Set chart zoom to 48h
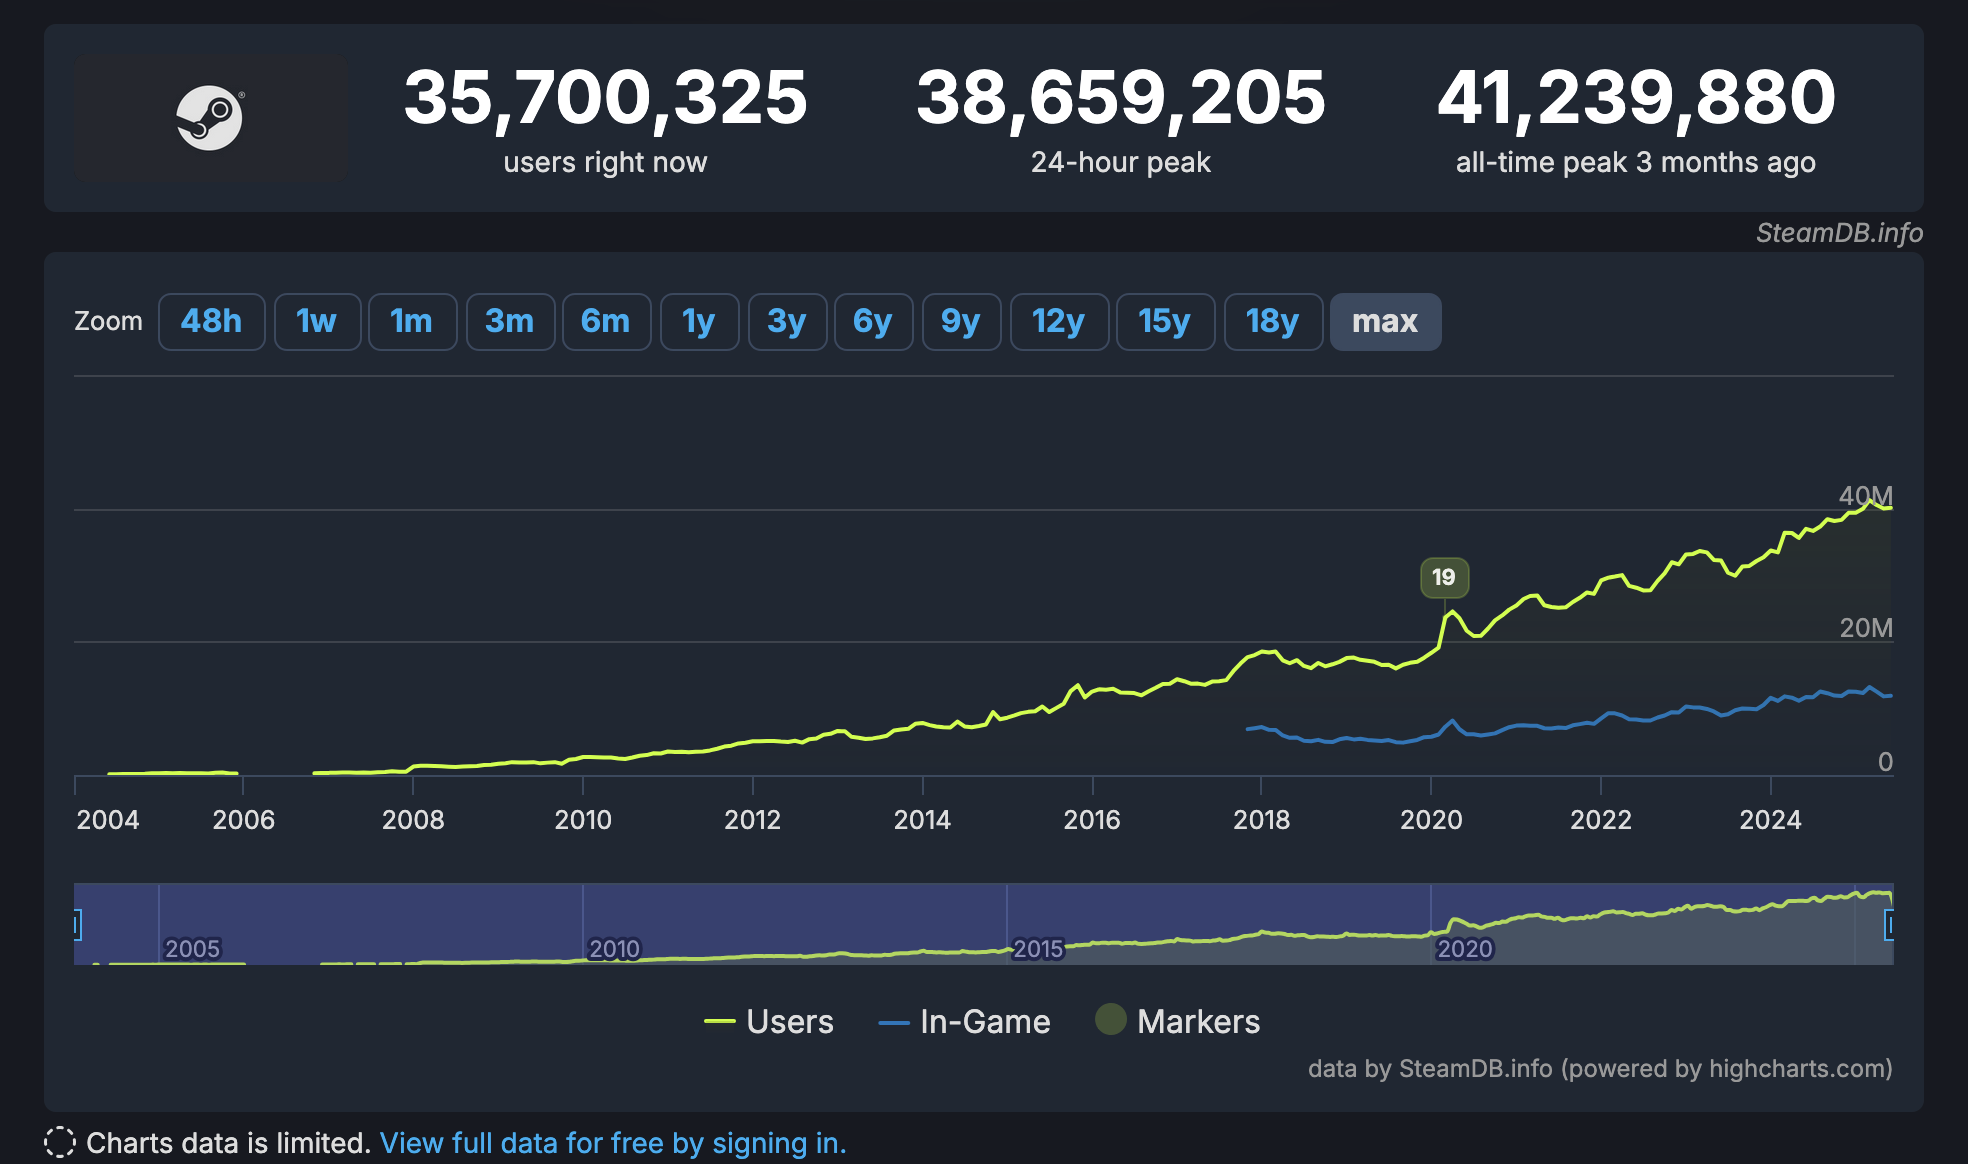Screen dimensions: 1968x1164 tap(211, 322)
